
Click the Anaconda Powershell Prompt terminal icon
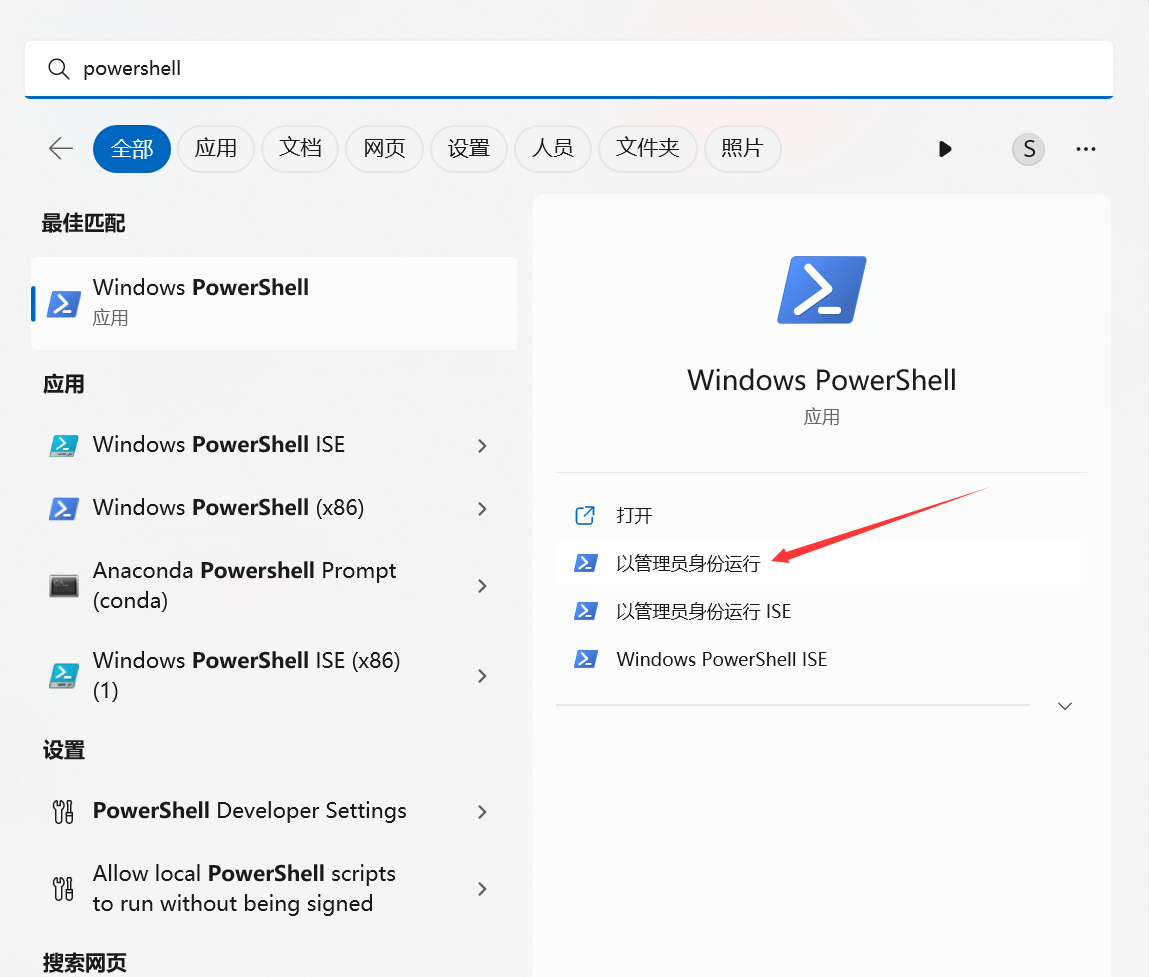point(64,586)
